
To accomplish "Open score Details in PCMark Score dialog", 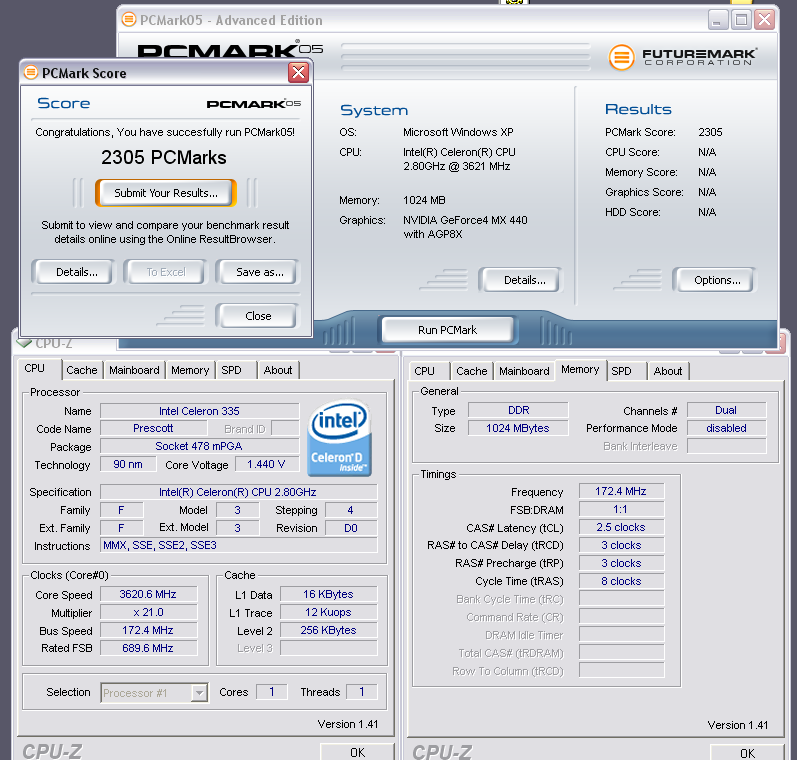I will point(76,272).
